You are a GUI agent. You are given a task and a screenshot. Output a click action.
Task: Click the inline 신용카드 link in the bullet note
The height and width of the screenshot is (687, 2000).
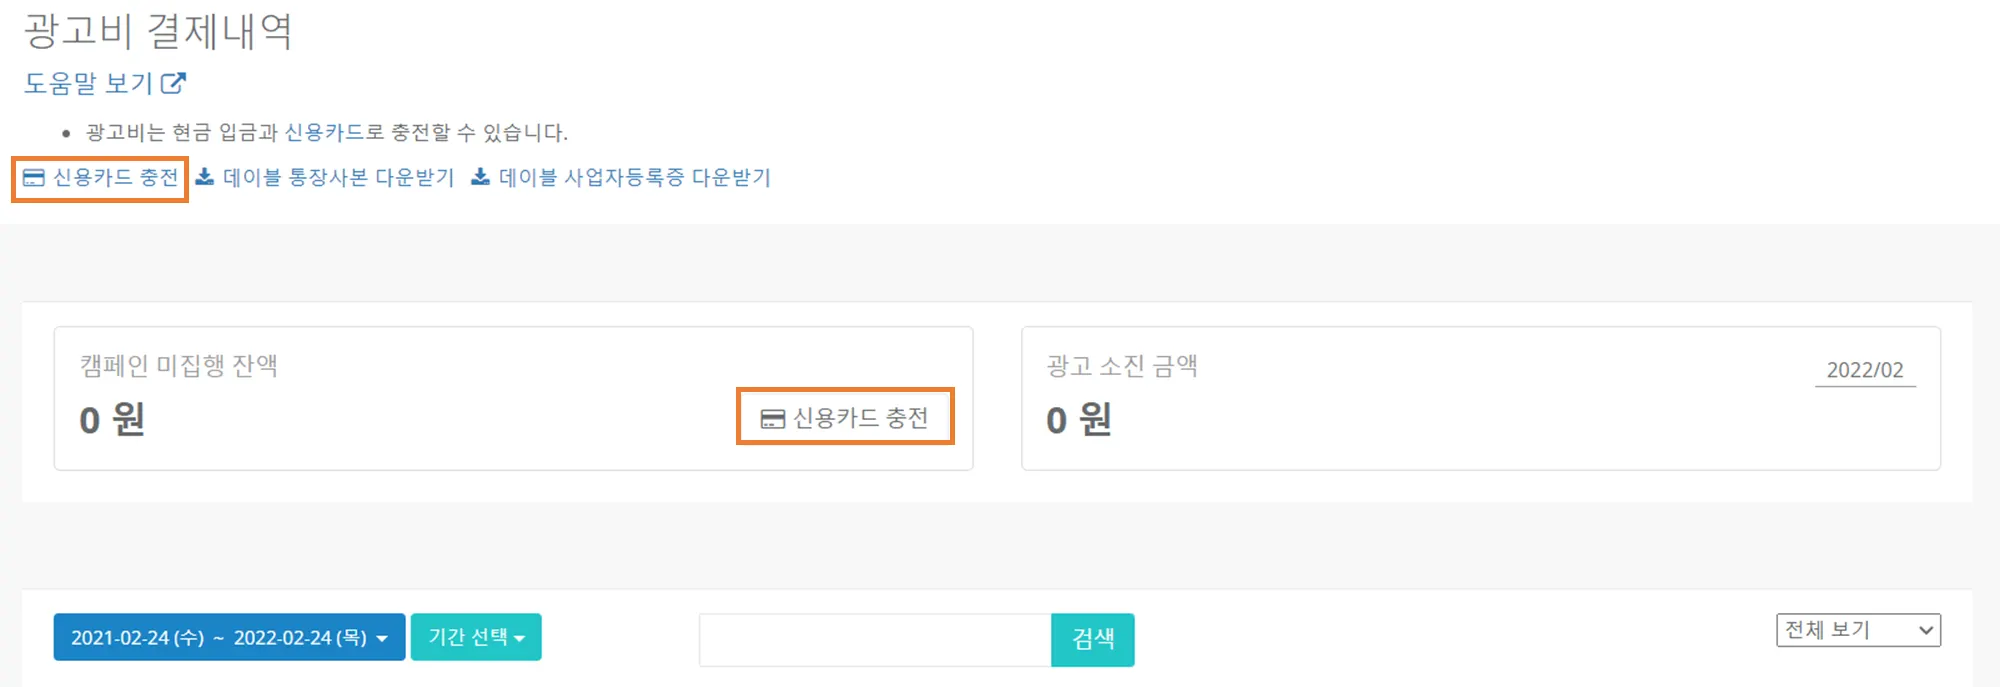click(x=324, y=132)
